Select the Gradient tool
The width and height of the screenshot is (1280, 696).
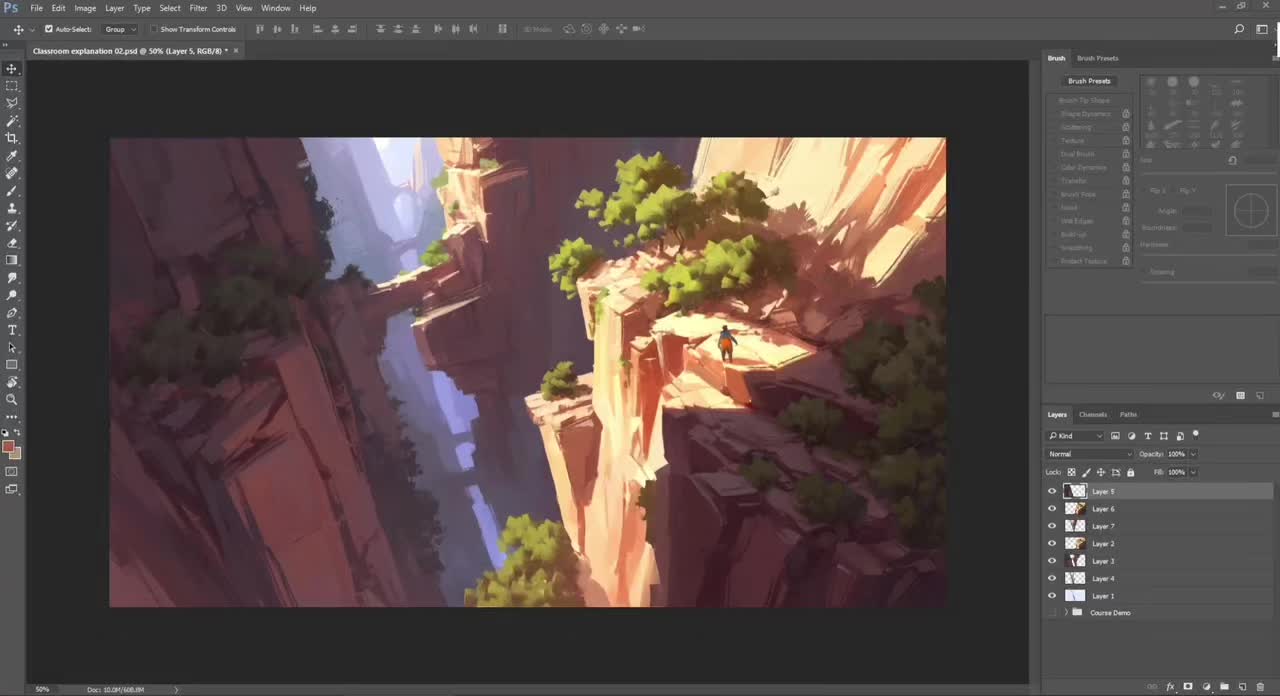click(x=12, y=260)
